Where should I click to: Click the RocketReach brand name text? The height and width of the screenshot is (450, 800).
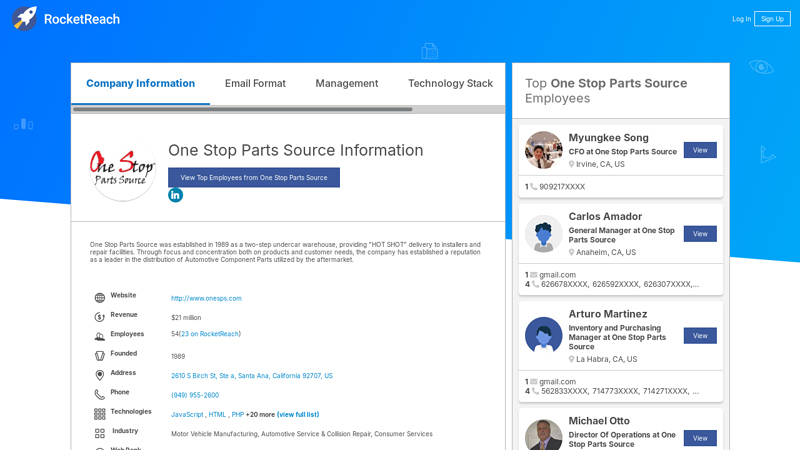82,19
